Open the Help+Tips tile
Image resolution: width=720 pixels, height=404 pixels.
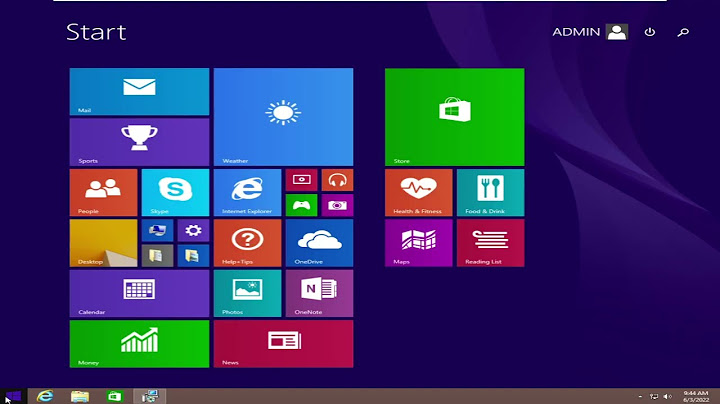pos(248,243)
